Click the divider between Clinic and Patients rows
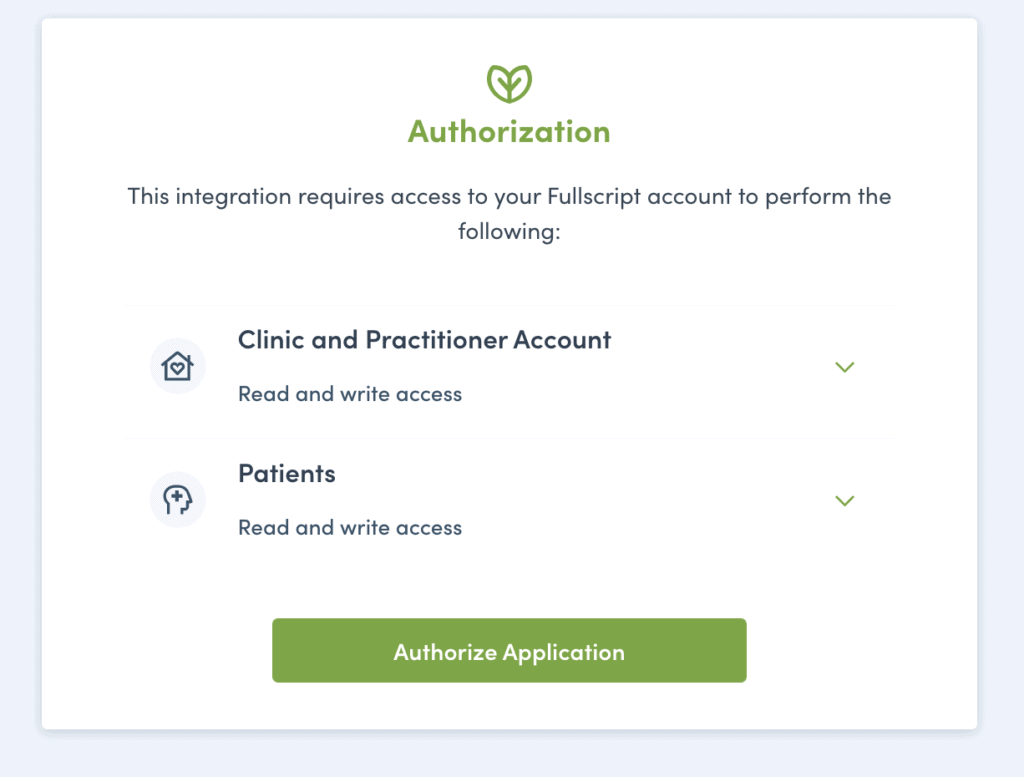Viewport: 1024px width, 777px height. pyautogui.click(x=509, y=438)
